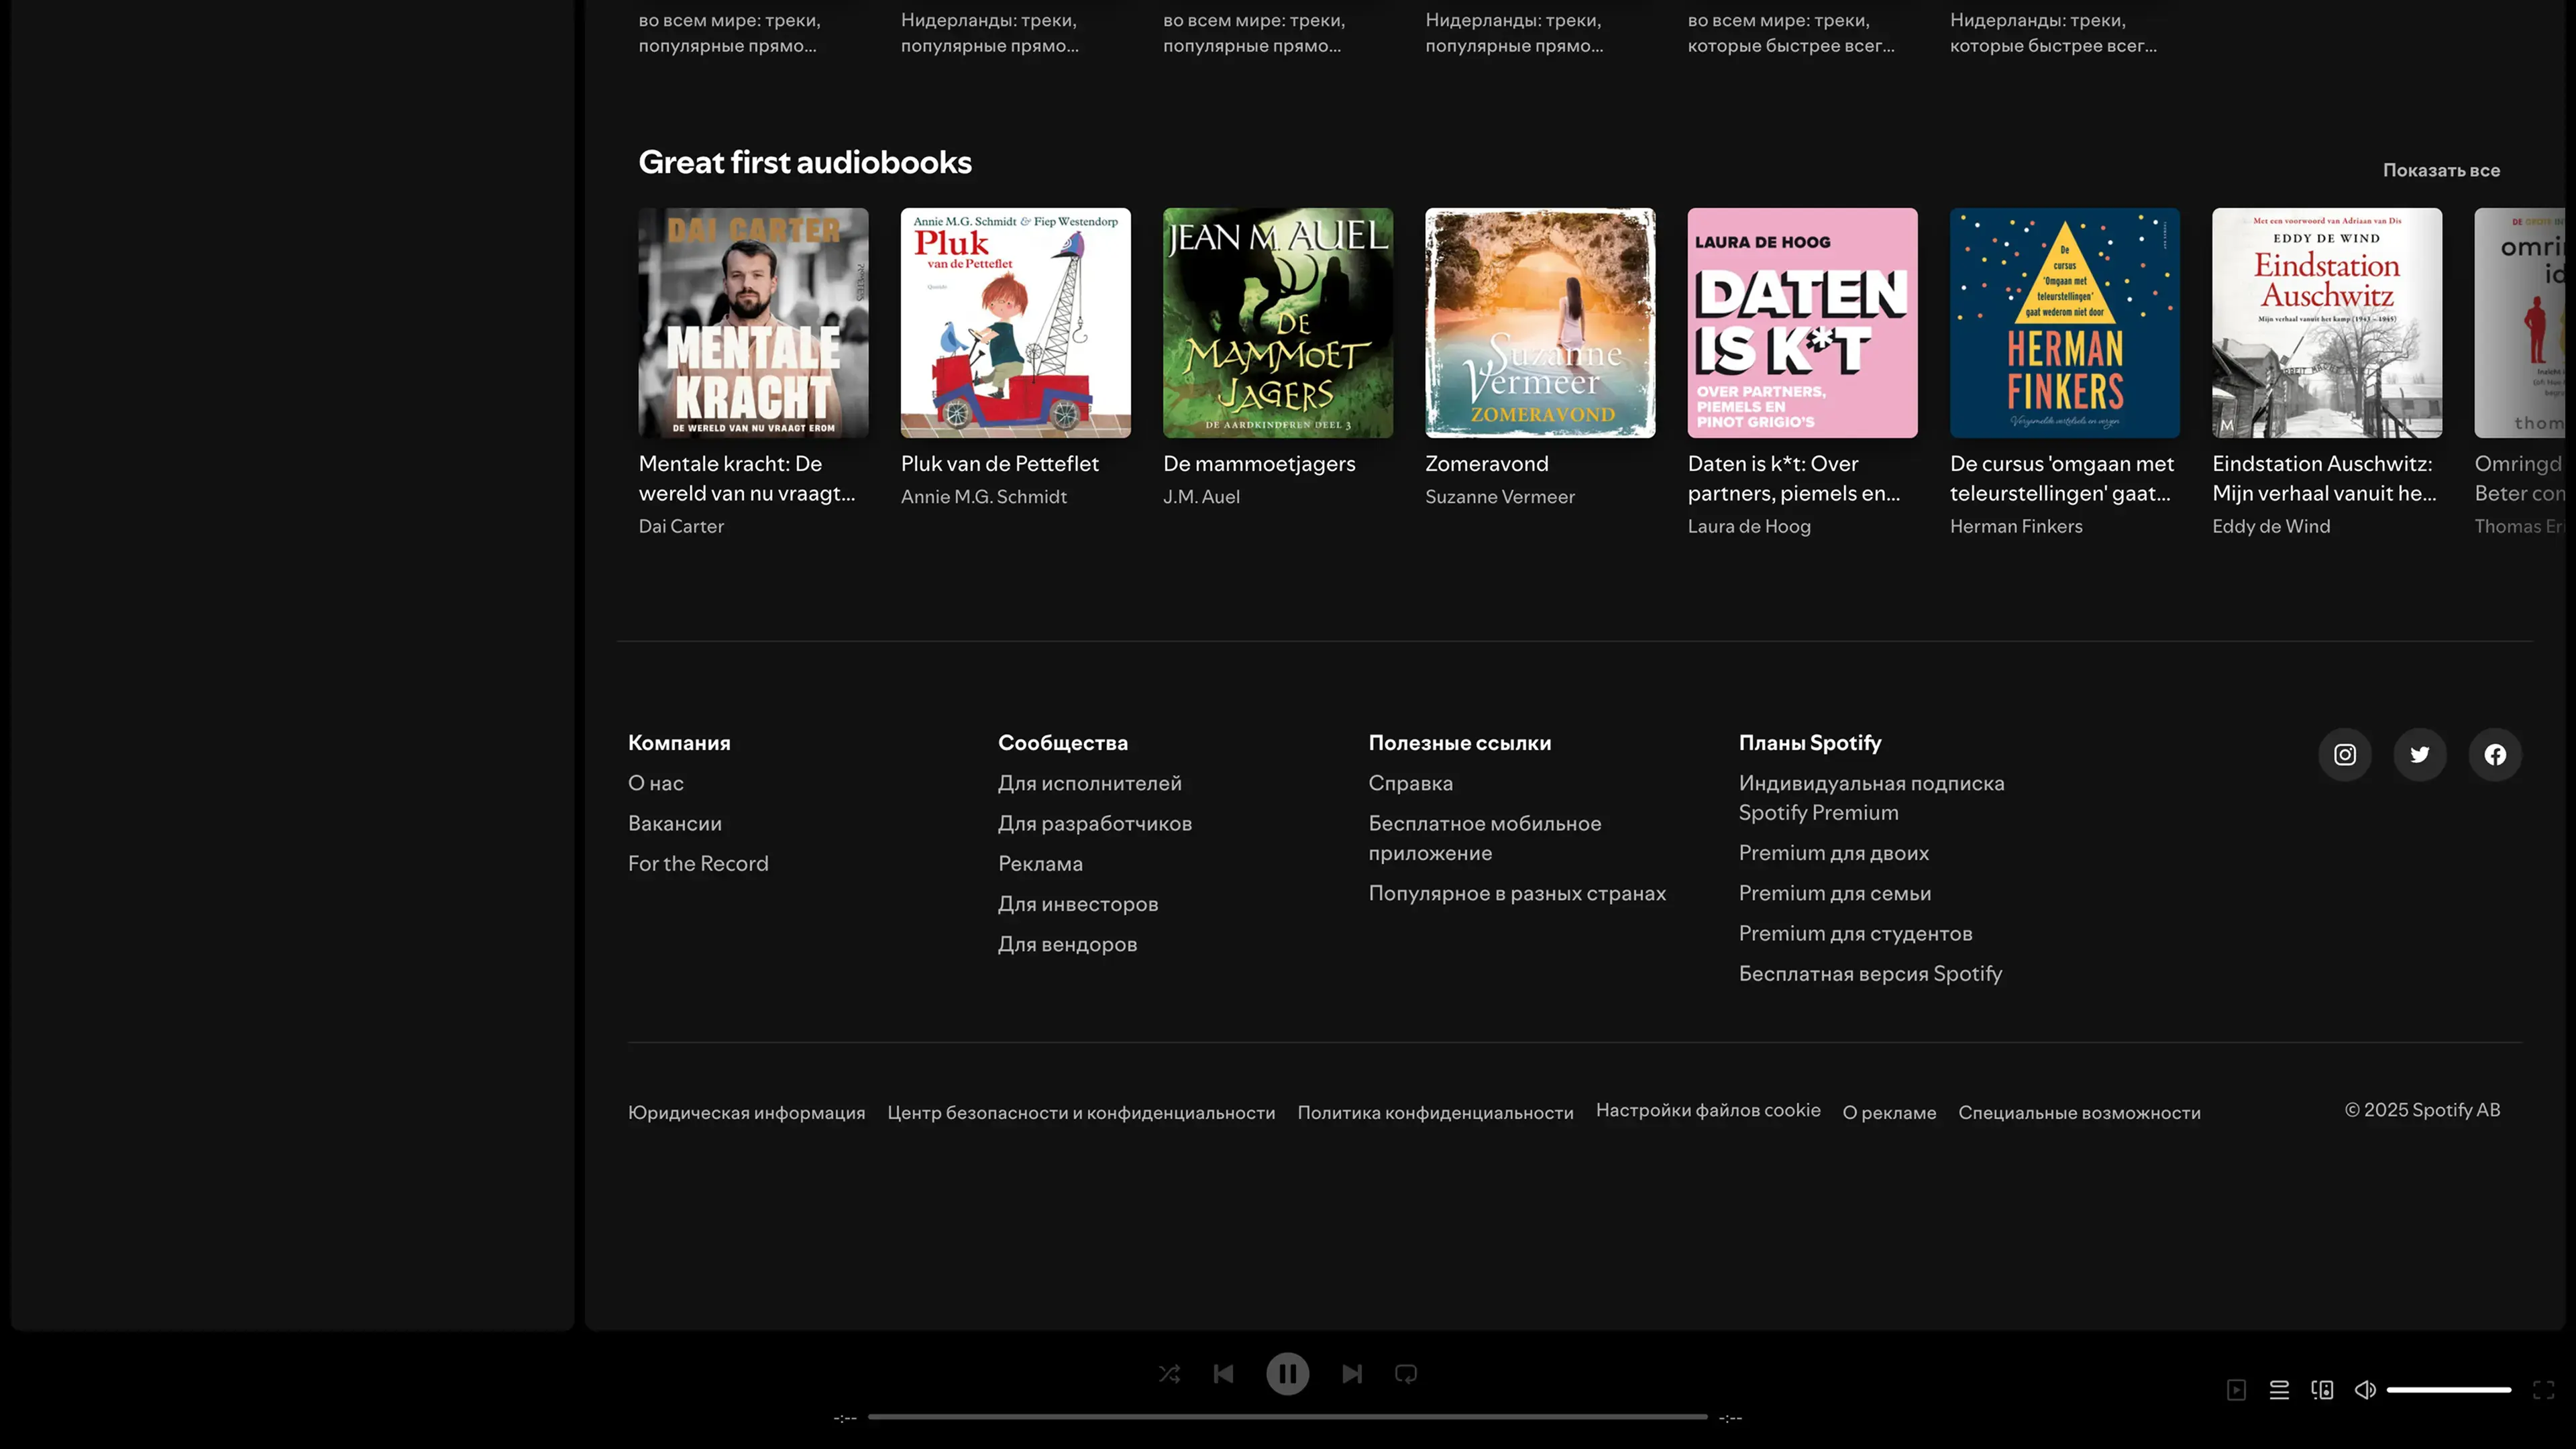Skip to next track

click(1352, 1374)
